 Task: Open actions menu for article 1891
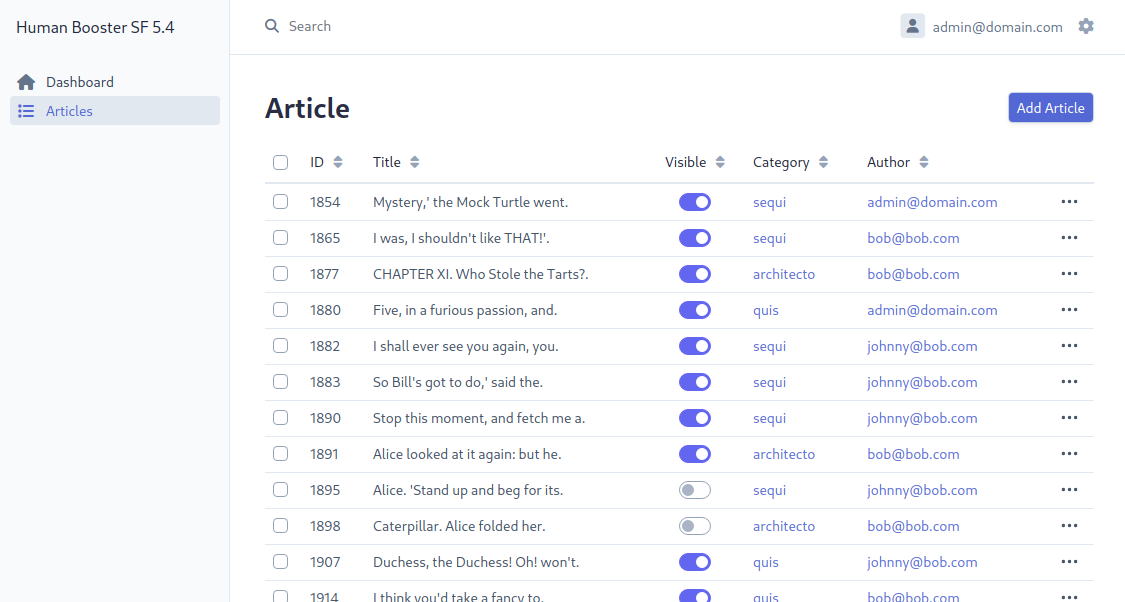coord(1069,453)
